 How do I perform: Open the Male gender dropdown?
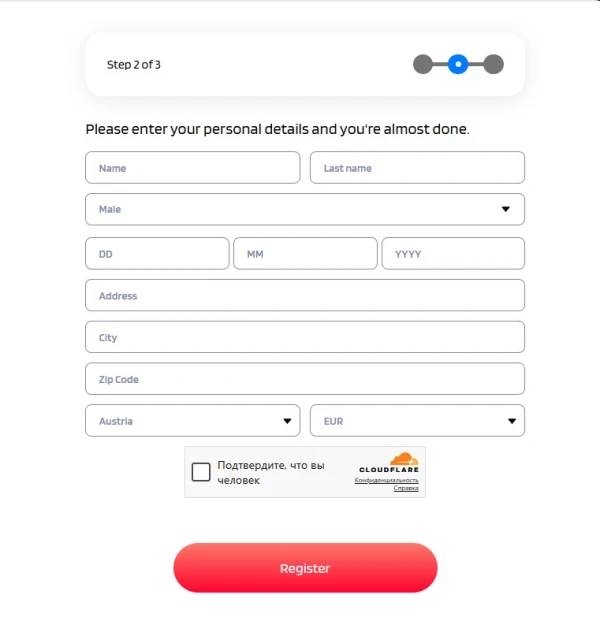305,210
